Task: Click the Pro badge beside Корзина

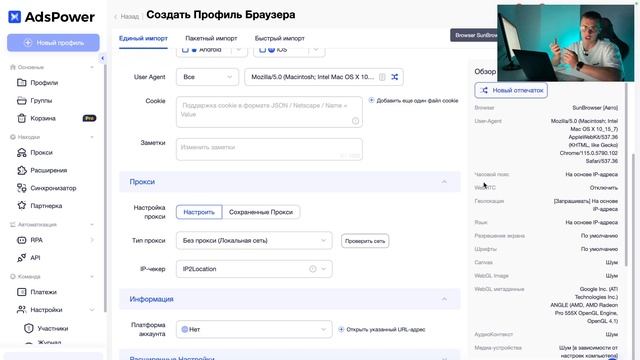Action: (x=89, y=118)
